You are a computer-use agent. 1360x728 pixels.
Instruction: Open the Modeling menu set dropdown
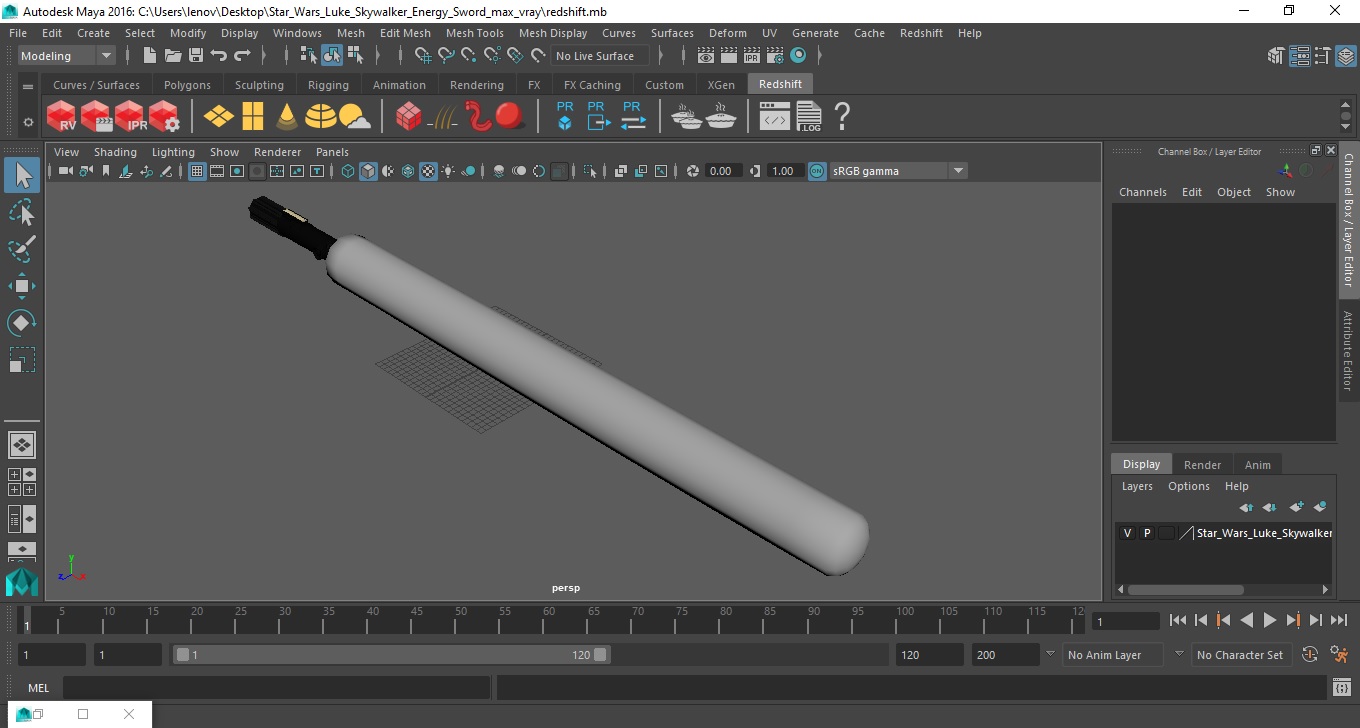[66, 56]
